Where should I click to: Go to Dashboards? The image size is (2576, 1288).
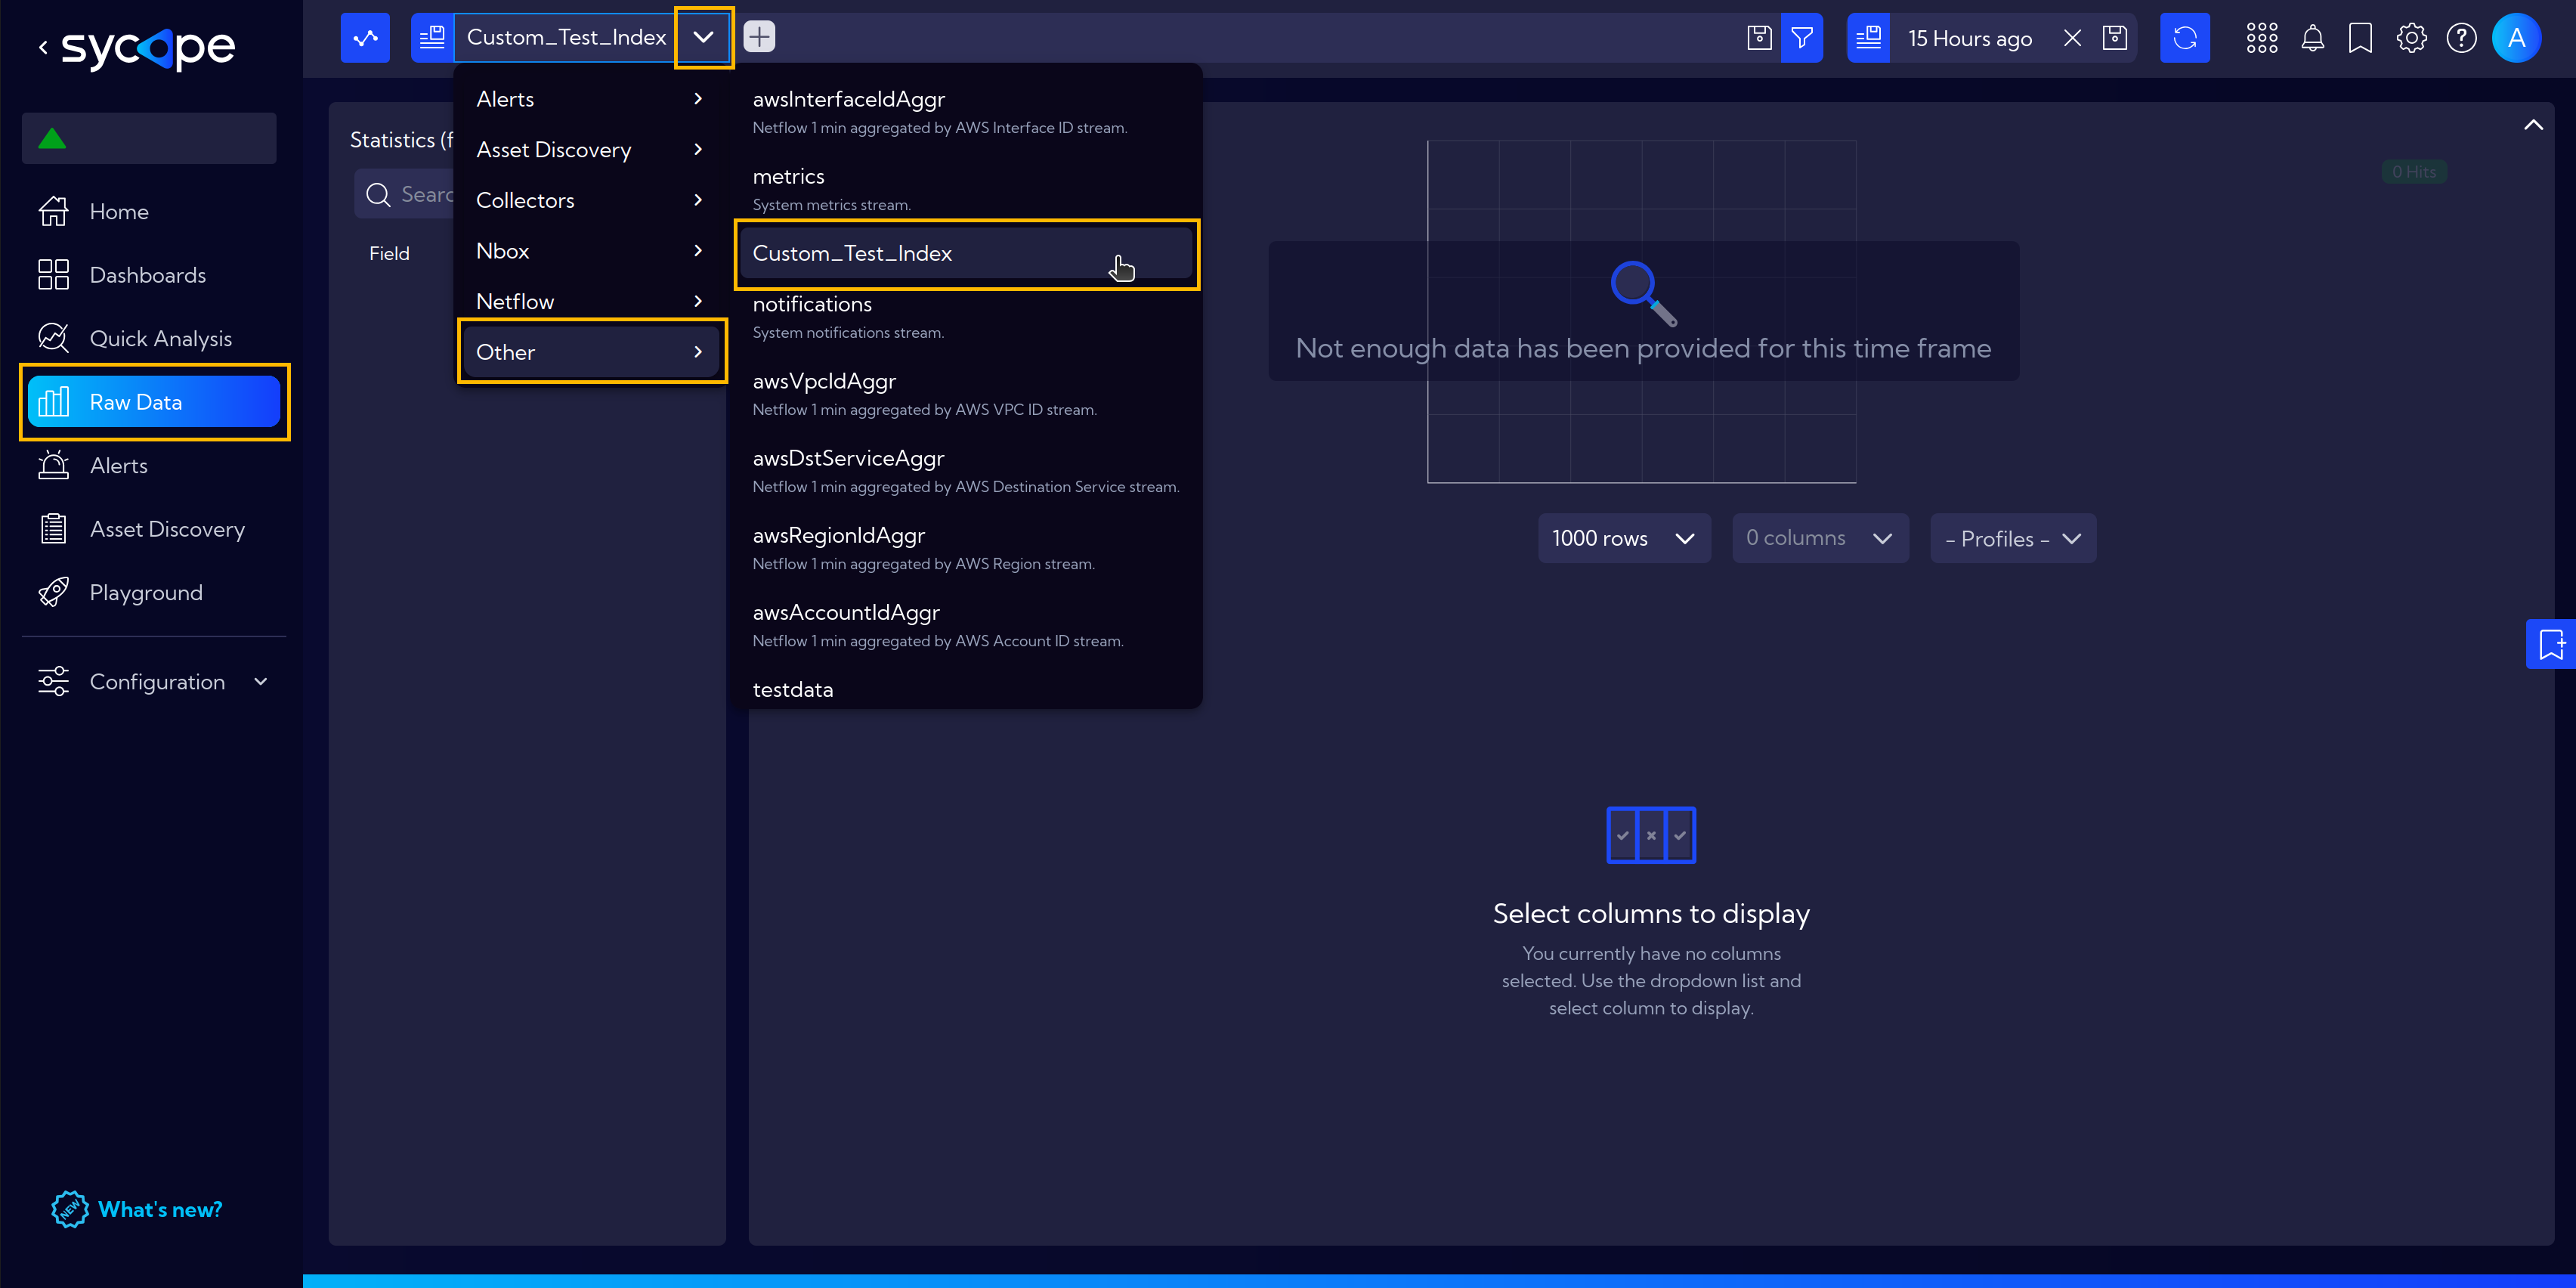click(147, 275)
